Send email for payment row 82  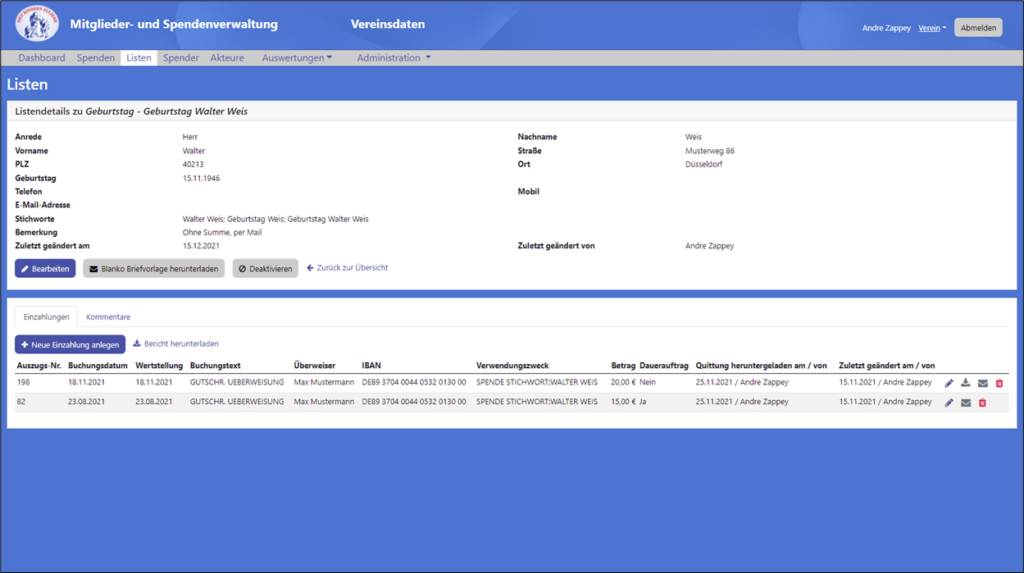coord(966,402)
